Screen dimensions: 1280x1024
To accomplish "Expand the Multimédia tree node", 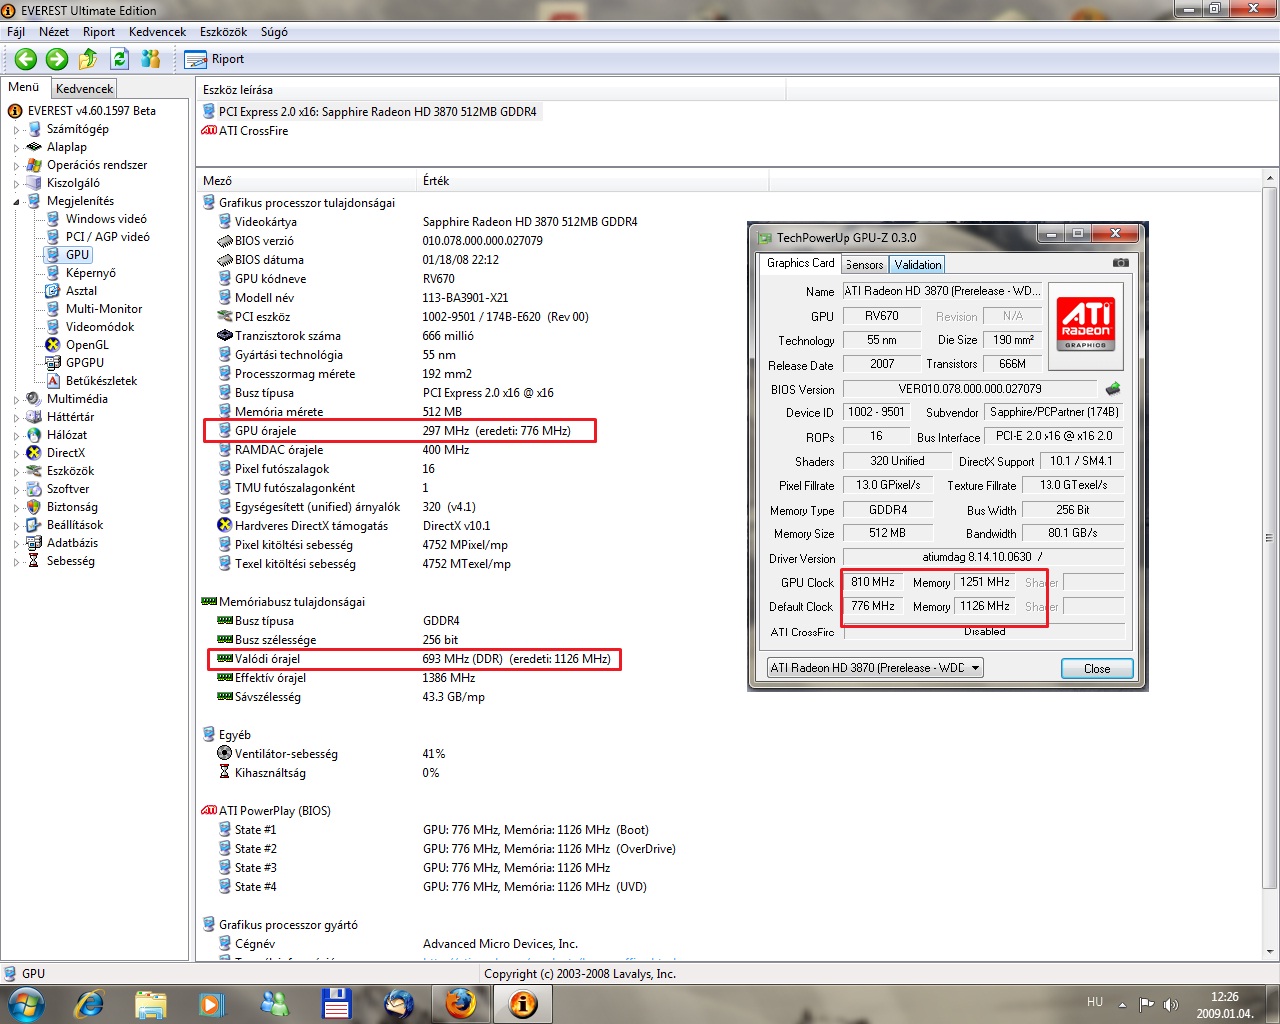I will pos(16,400).
